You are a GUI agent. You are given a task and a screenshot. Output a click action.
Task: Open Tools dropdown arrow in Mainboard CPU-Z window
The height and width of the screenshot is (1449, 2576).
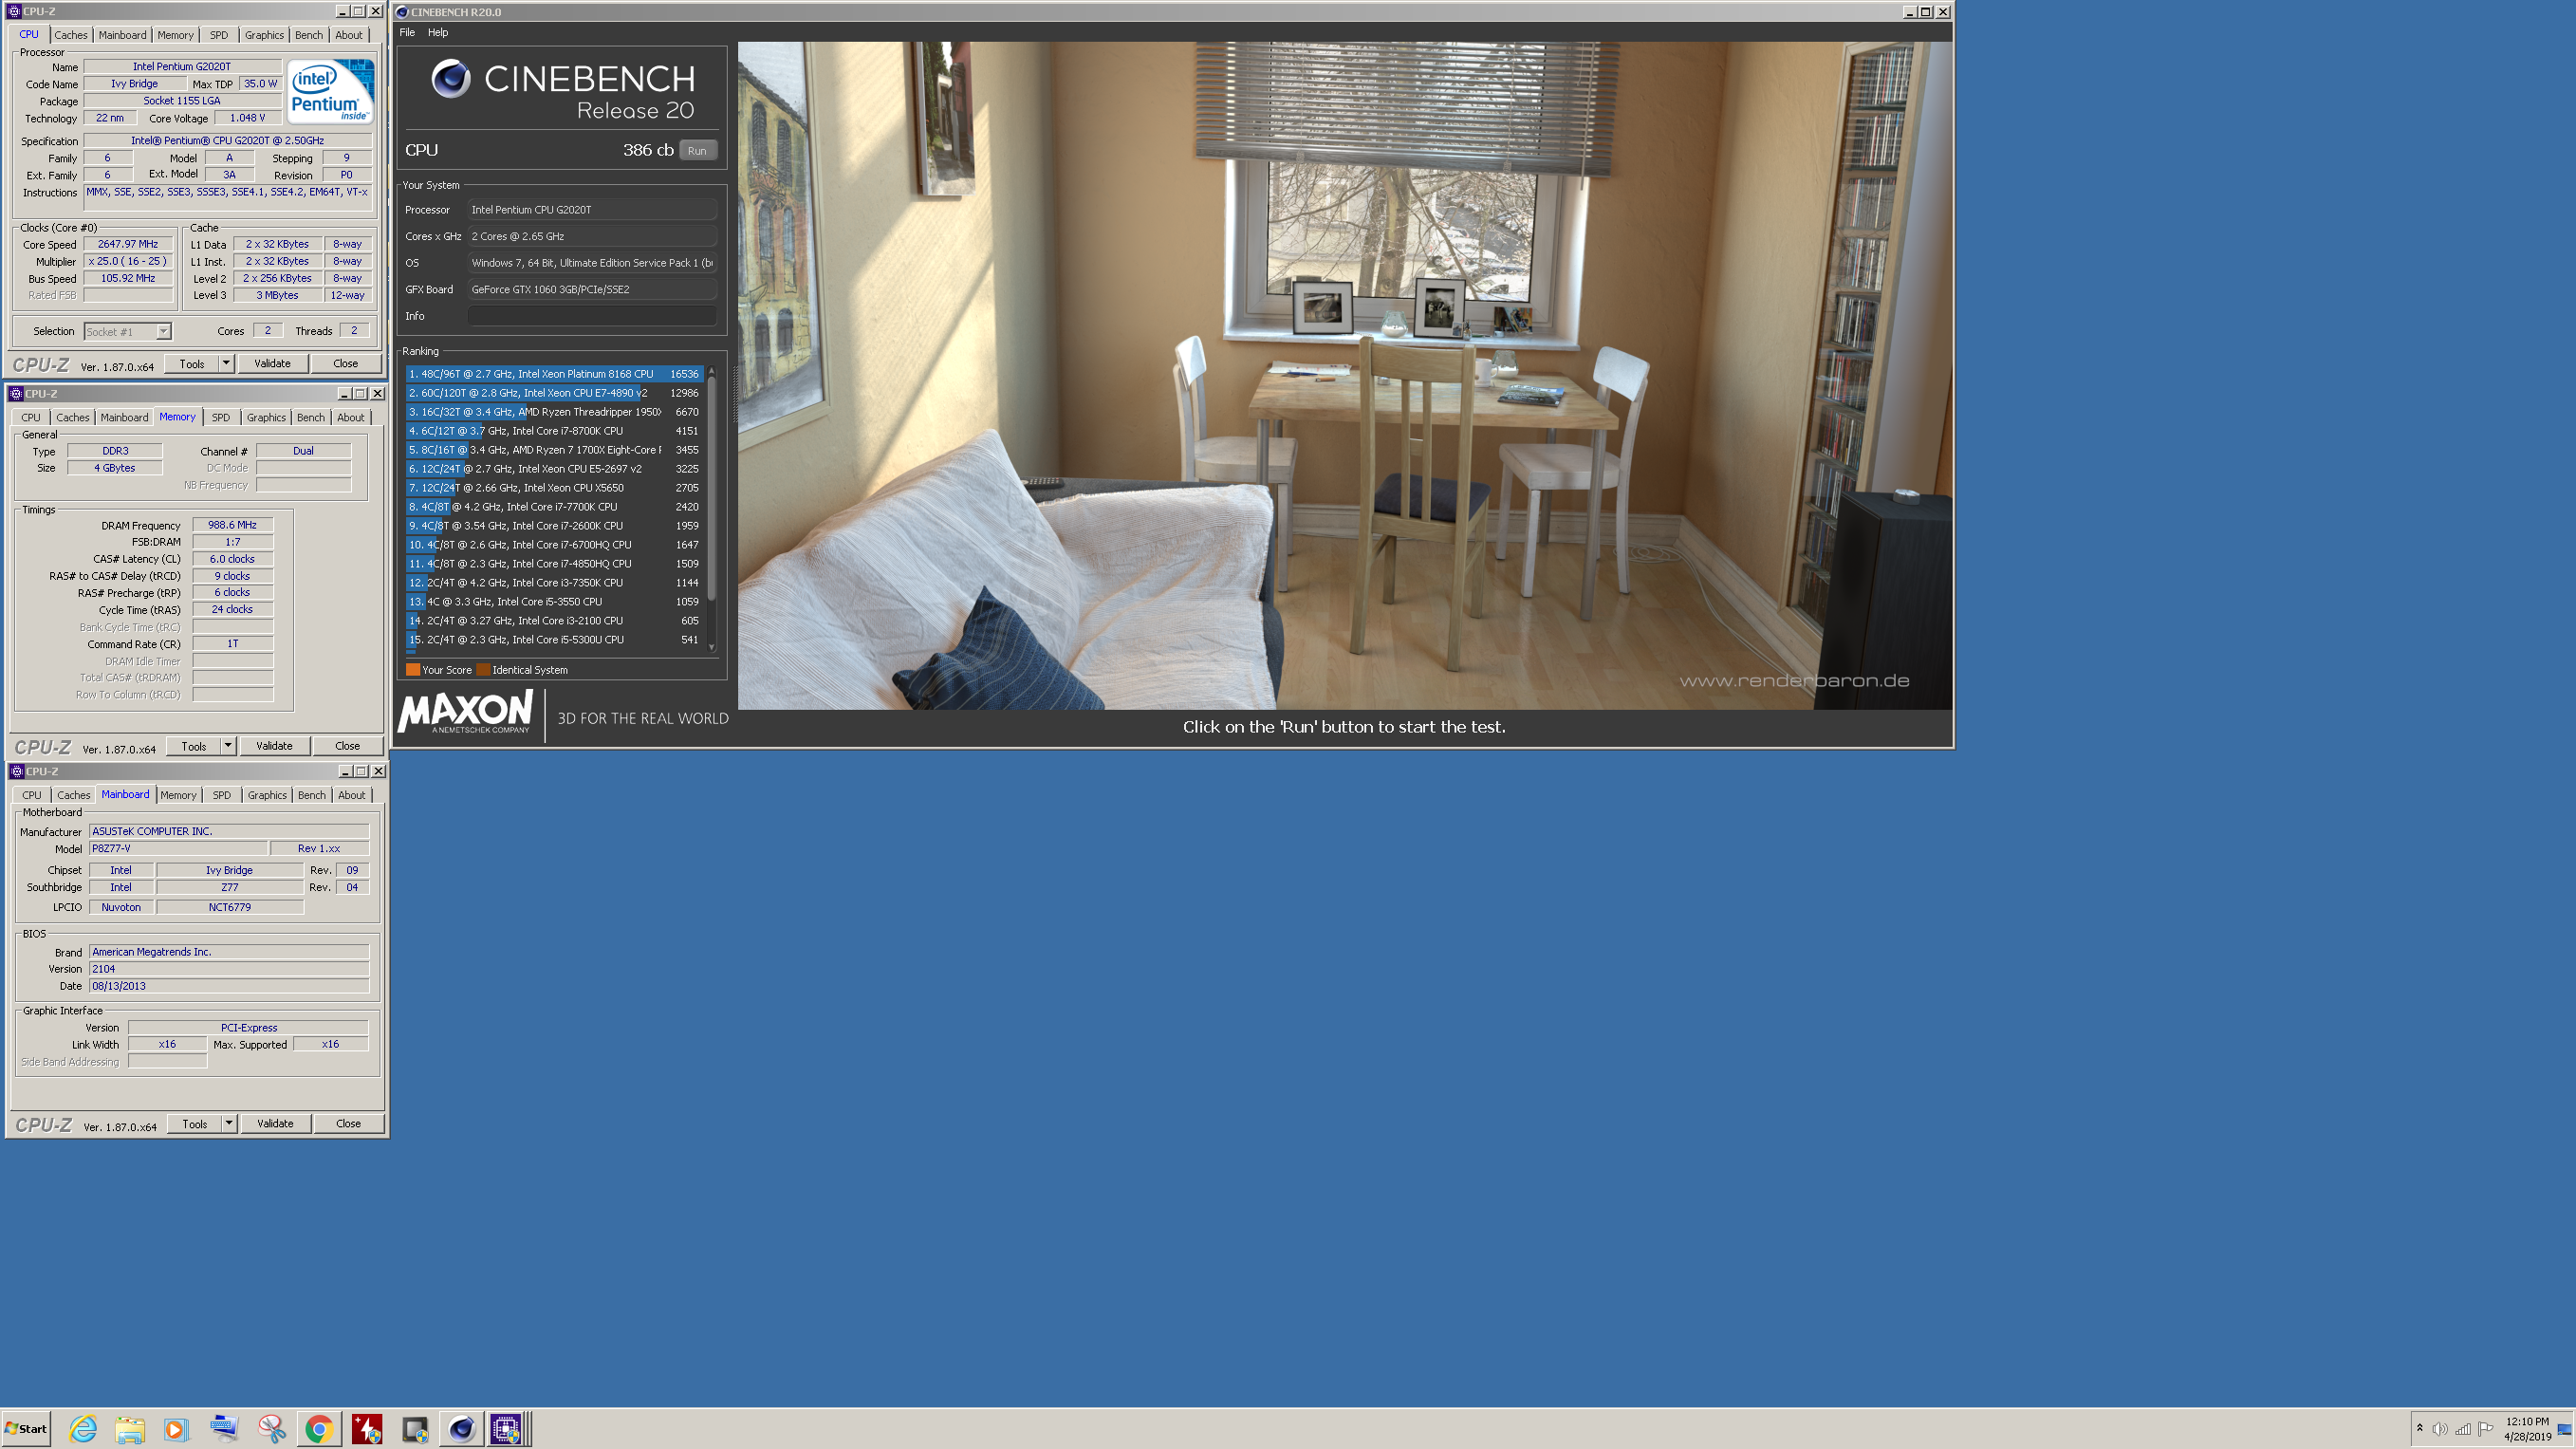pos(229,1123)
